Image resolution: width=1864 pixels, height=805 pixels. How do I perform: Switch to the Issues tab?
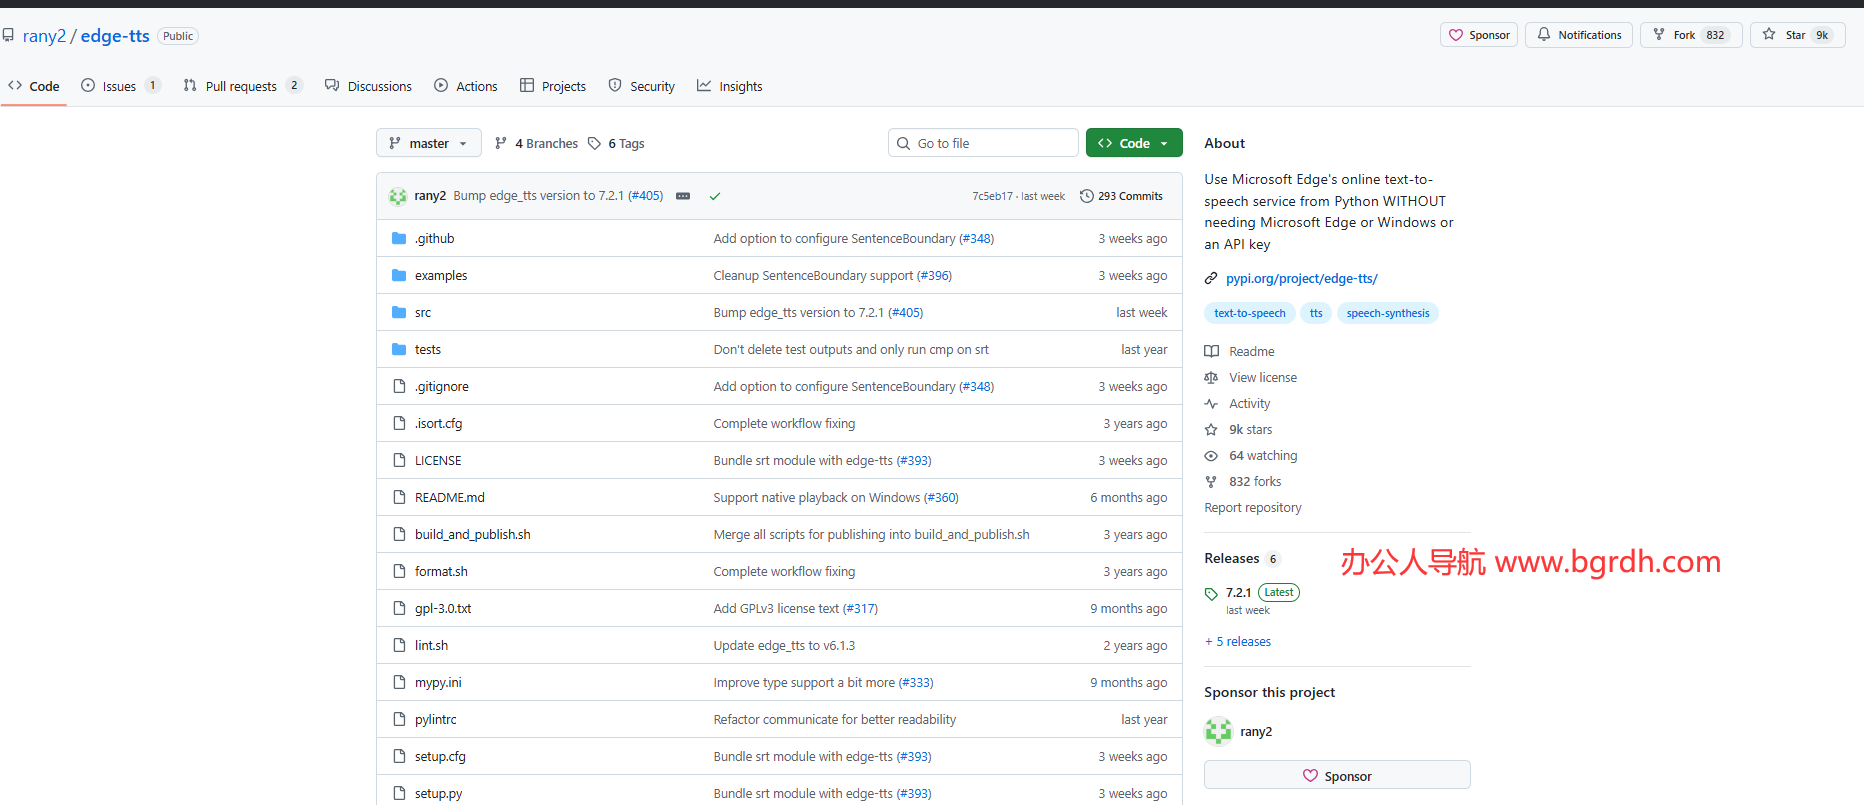(x=119, y=86)
